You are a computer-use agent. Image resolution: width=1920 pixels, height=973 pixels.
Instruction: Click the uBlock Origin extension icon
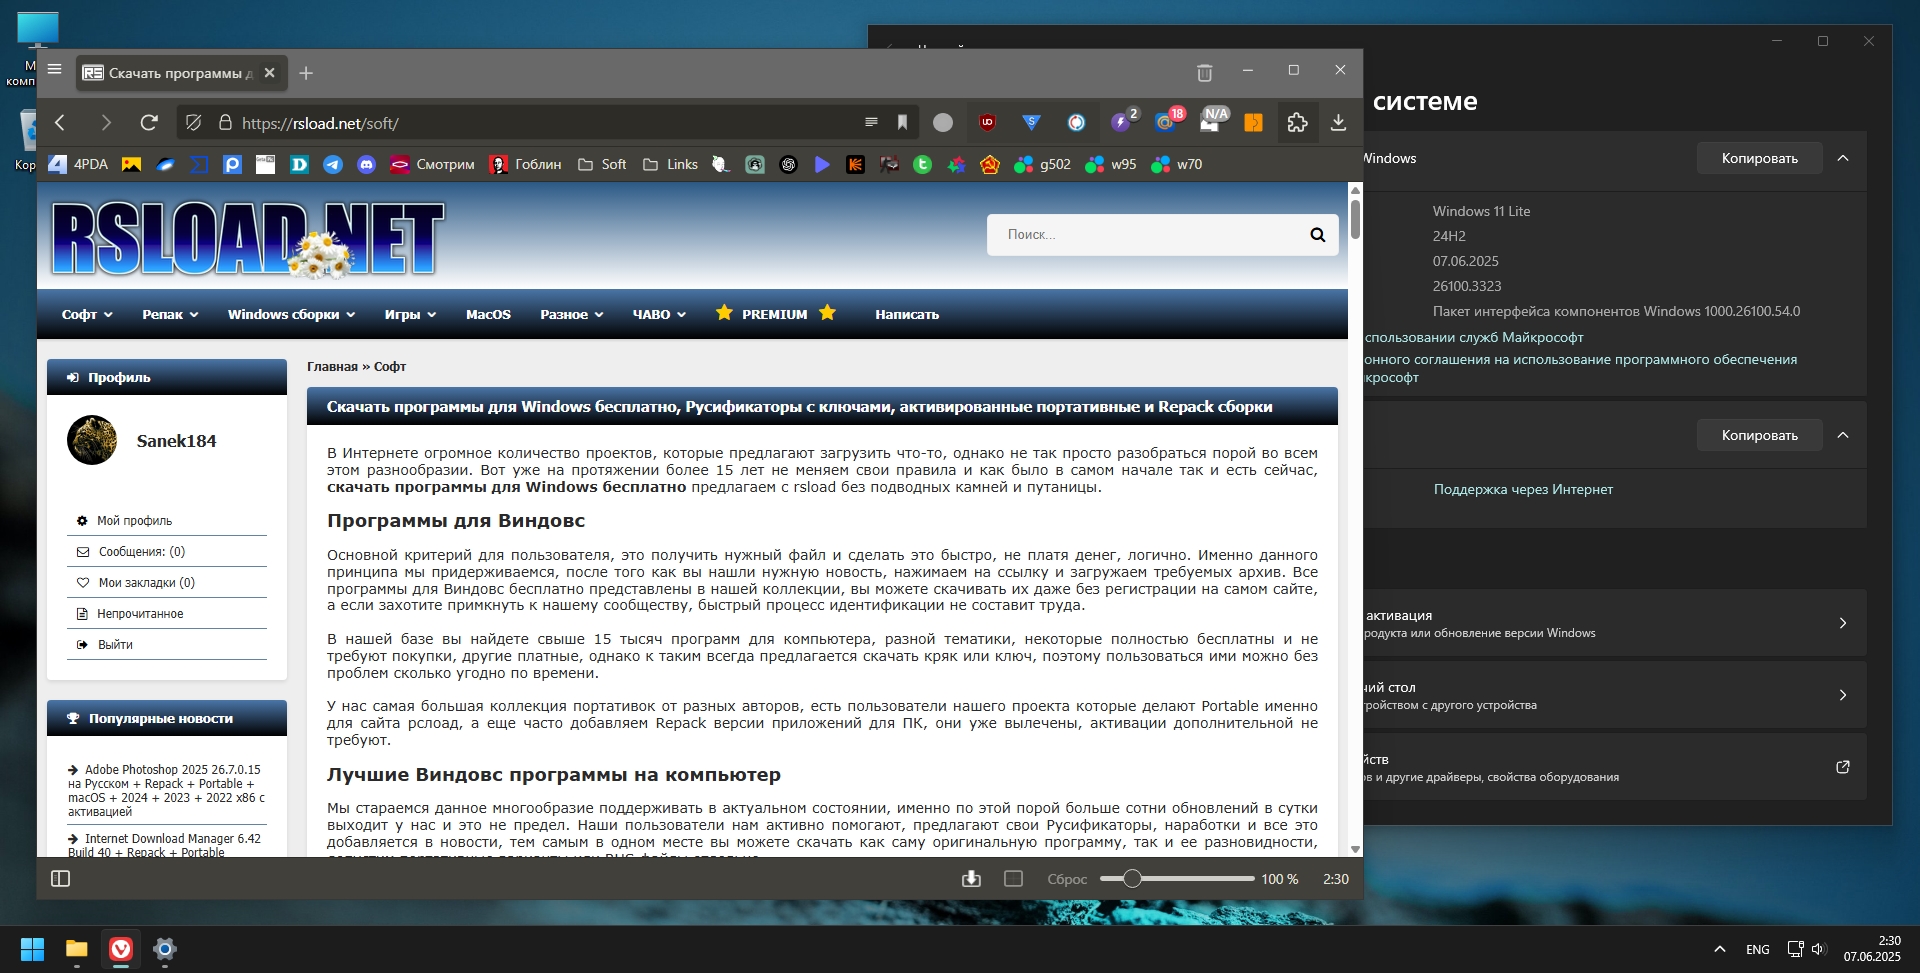click(x=987, y=123)
